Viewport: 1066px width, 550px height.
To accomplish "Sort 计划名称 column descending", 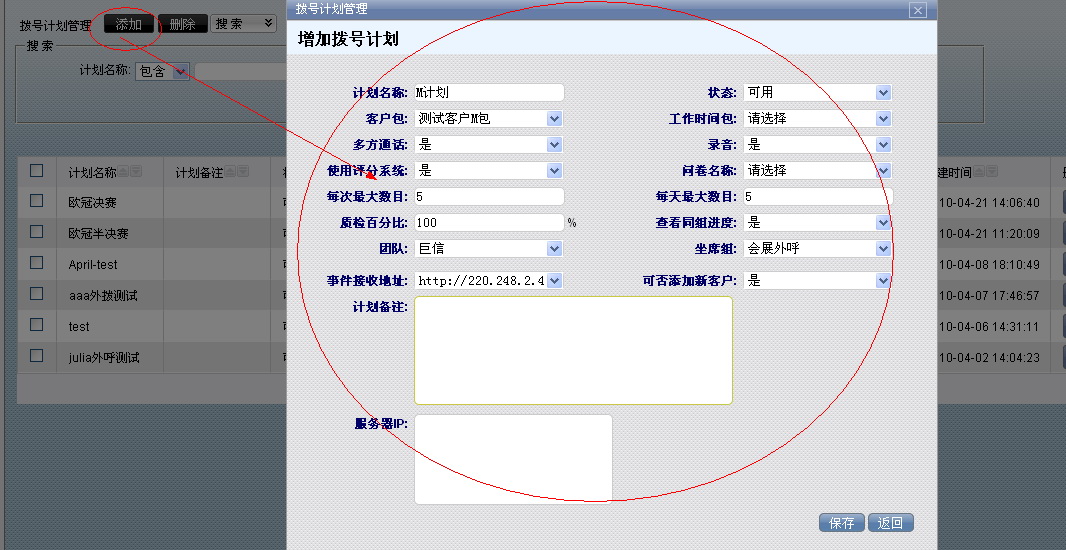I will [x=135, y=172].
